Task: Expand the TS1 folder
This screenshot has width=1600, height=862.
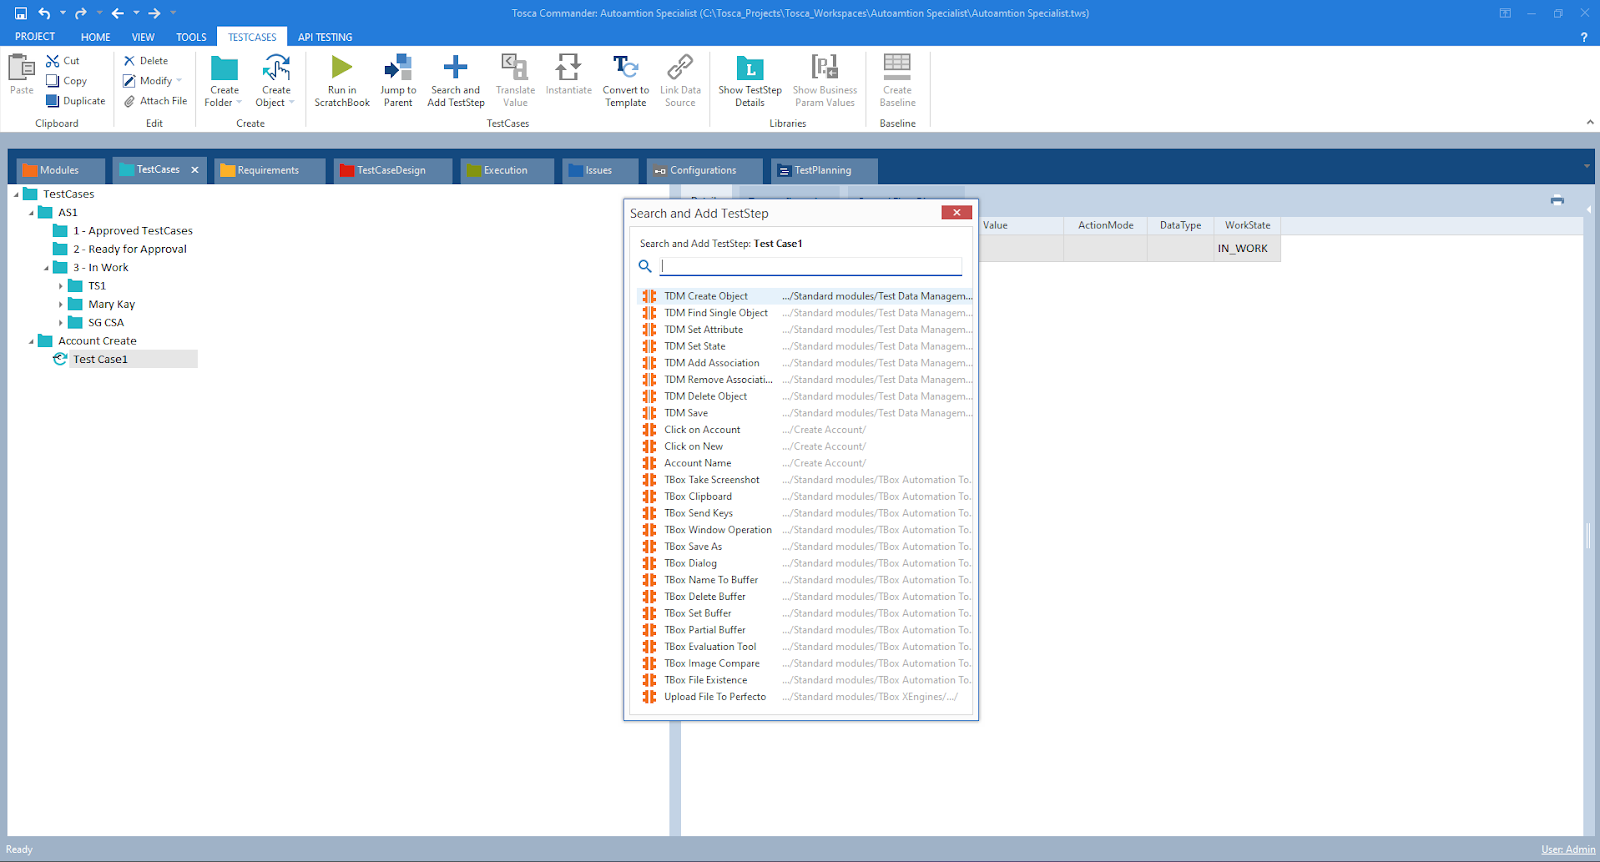Action: pos(61,286)
